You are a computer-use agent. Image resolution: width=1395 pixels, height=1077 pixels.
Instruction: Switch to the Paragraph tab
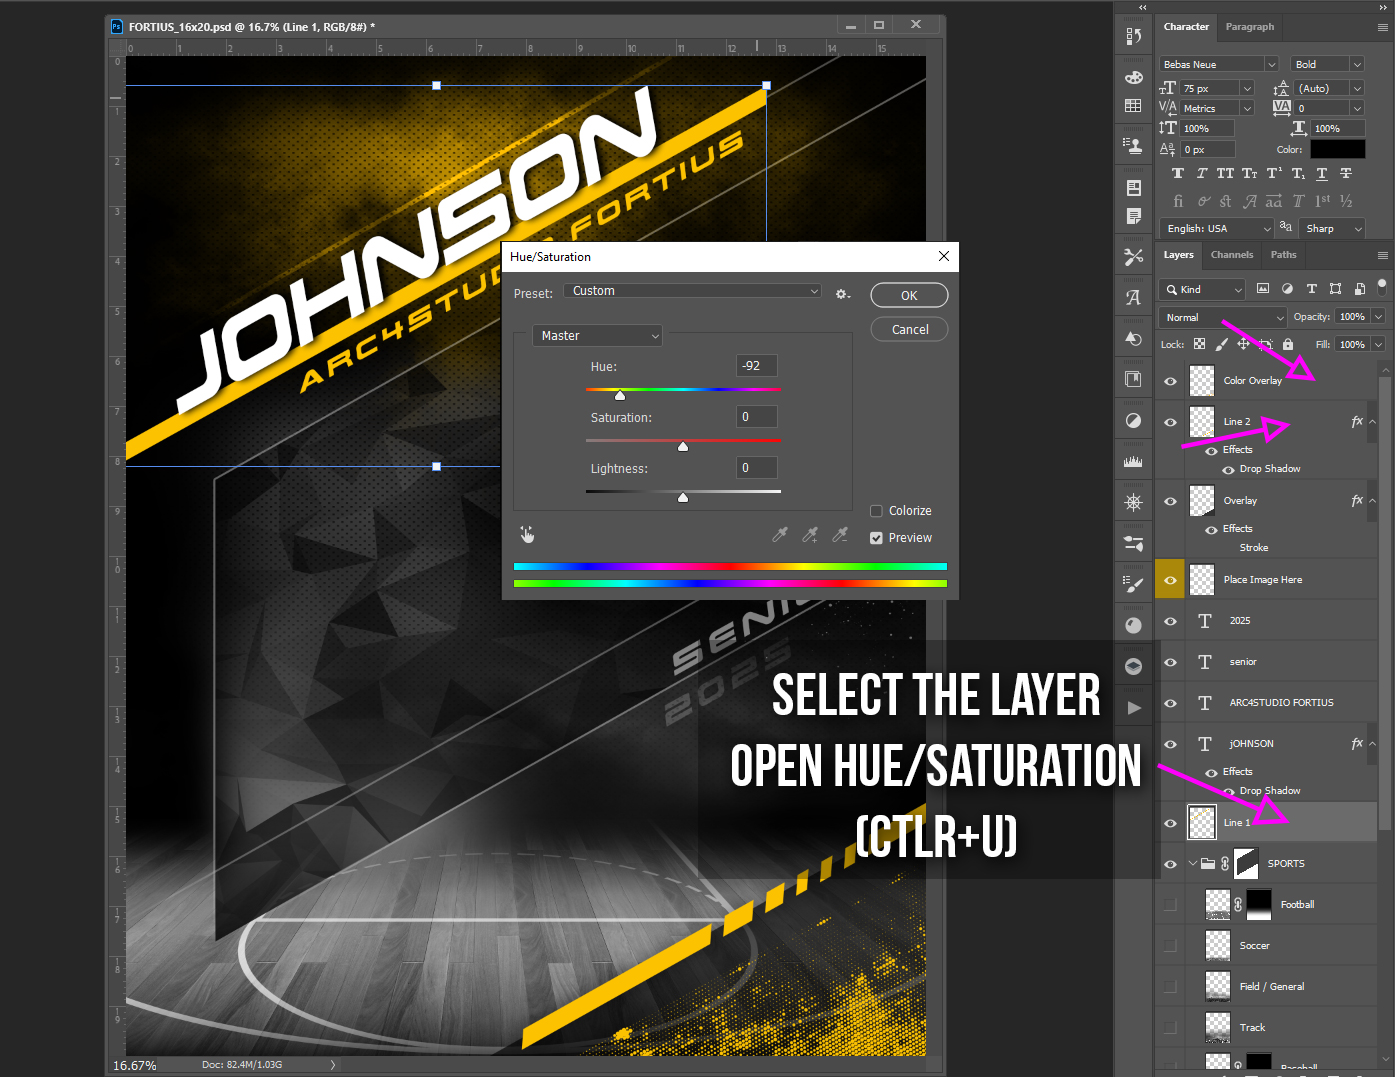(1250, 27)
